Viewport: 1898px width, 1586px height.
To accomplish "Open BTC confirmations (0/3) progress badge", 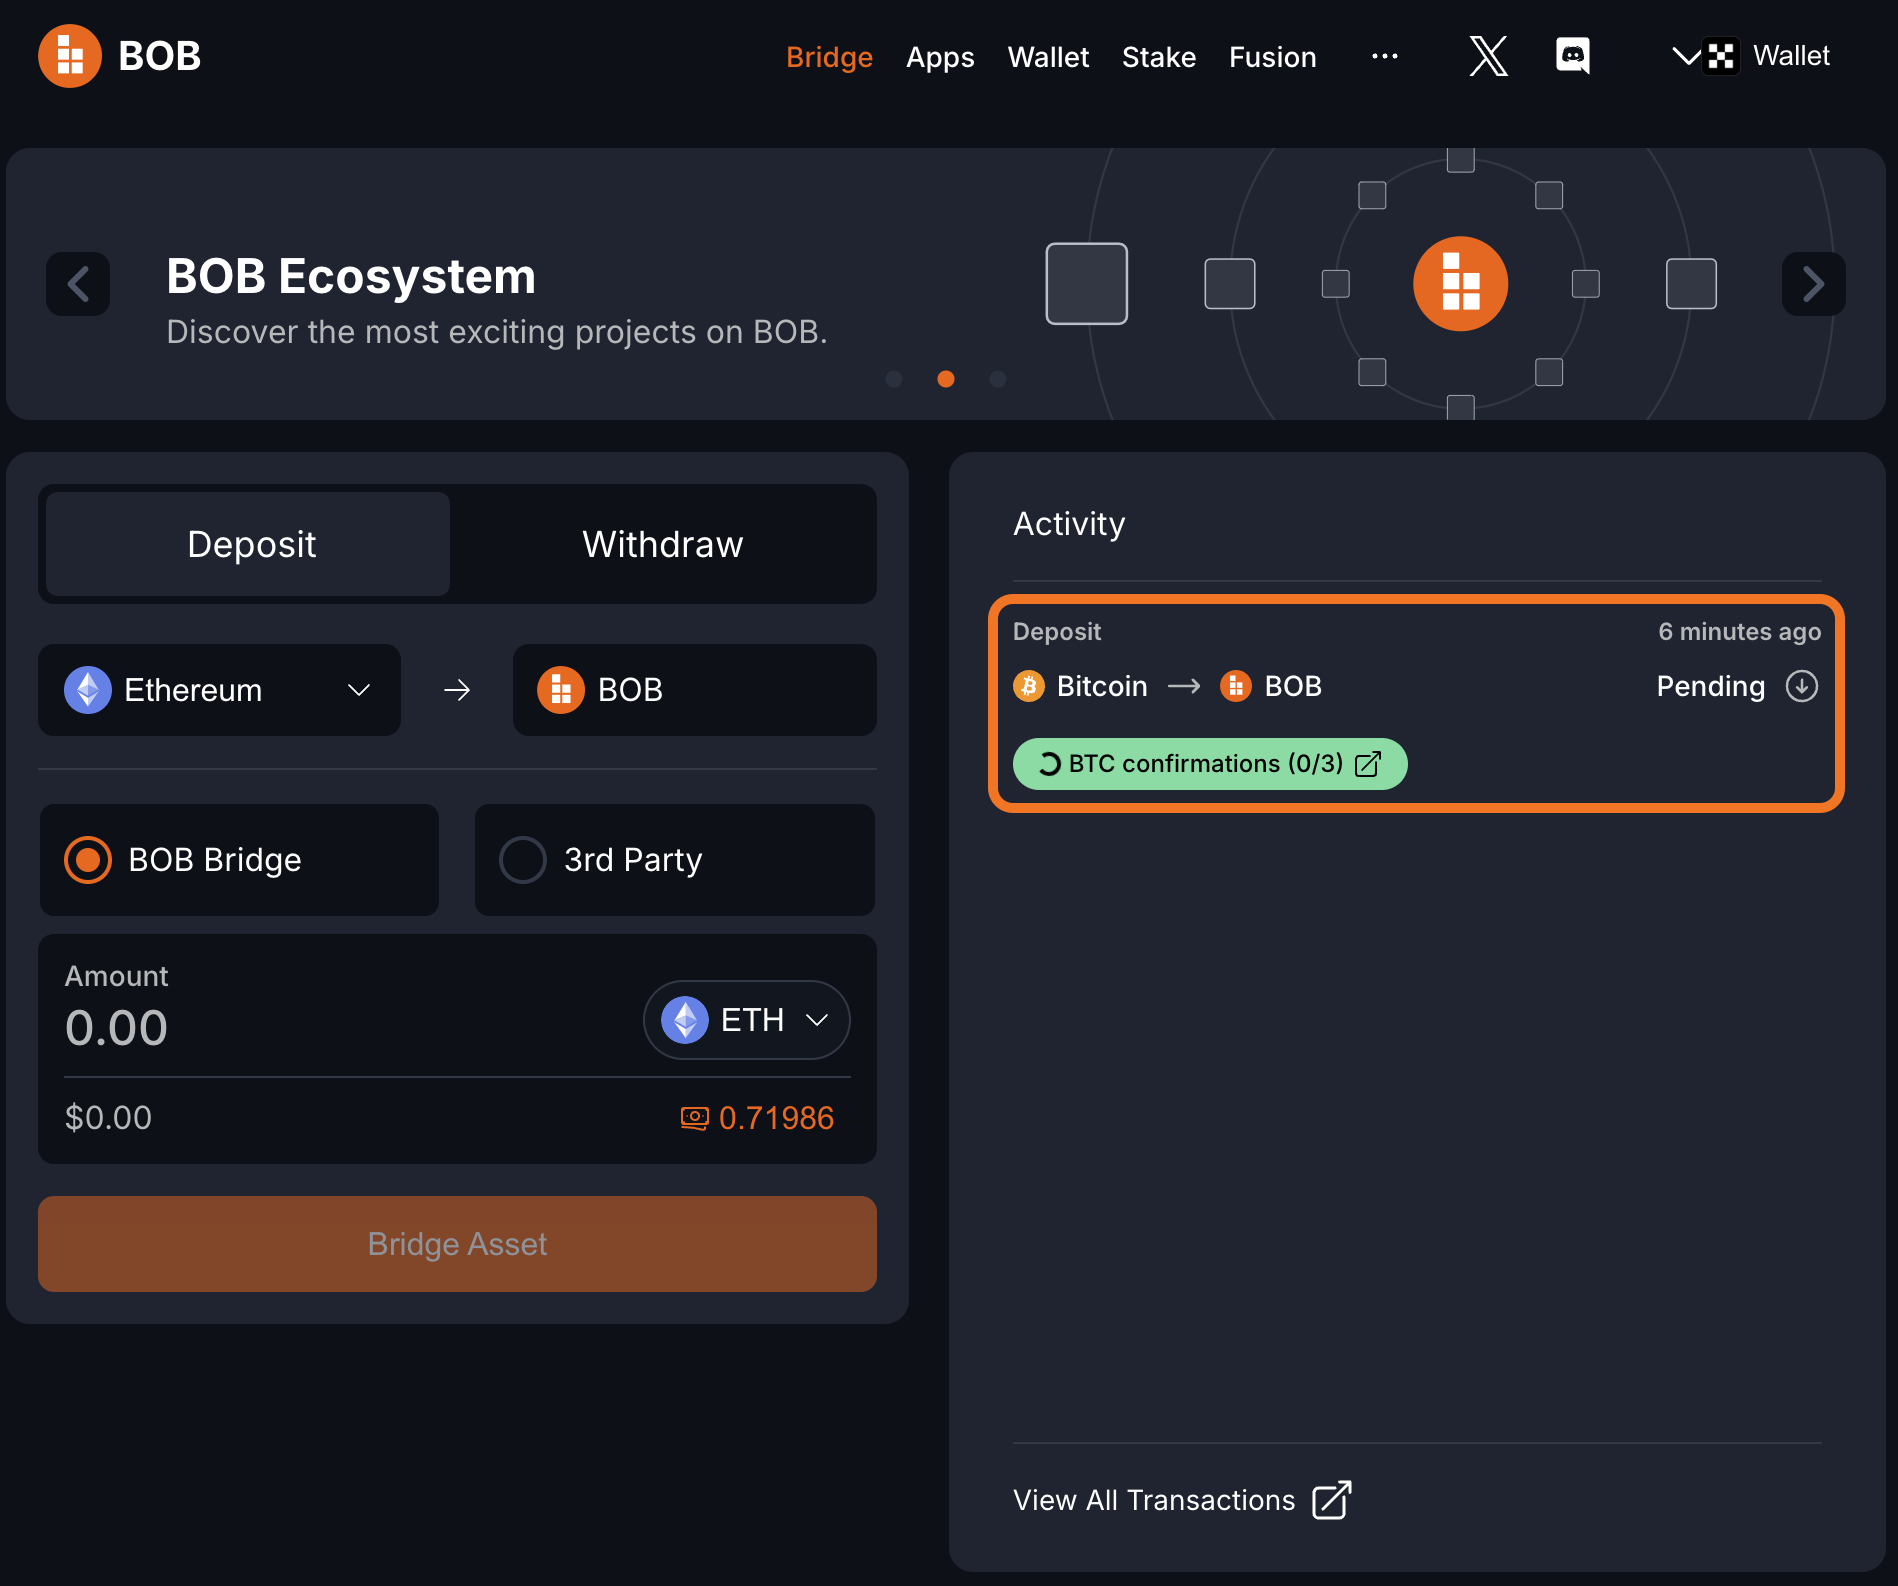I will [x=1209, y=764].
